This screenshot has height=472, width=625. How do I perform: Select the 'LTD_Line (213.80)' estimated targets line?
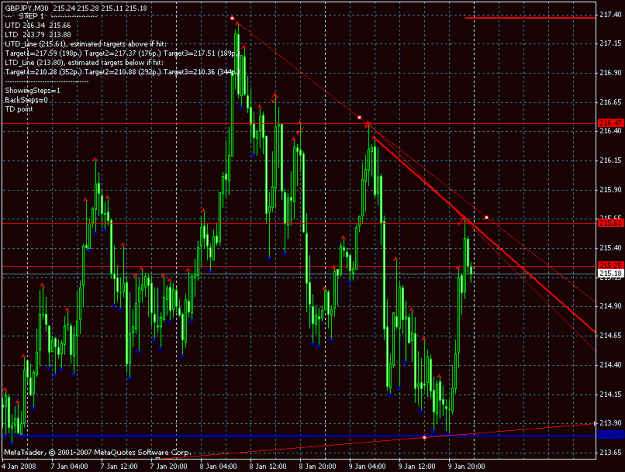pyautogui.click(x=84, y=62)
